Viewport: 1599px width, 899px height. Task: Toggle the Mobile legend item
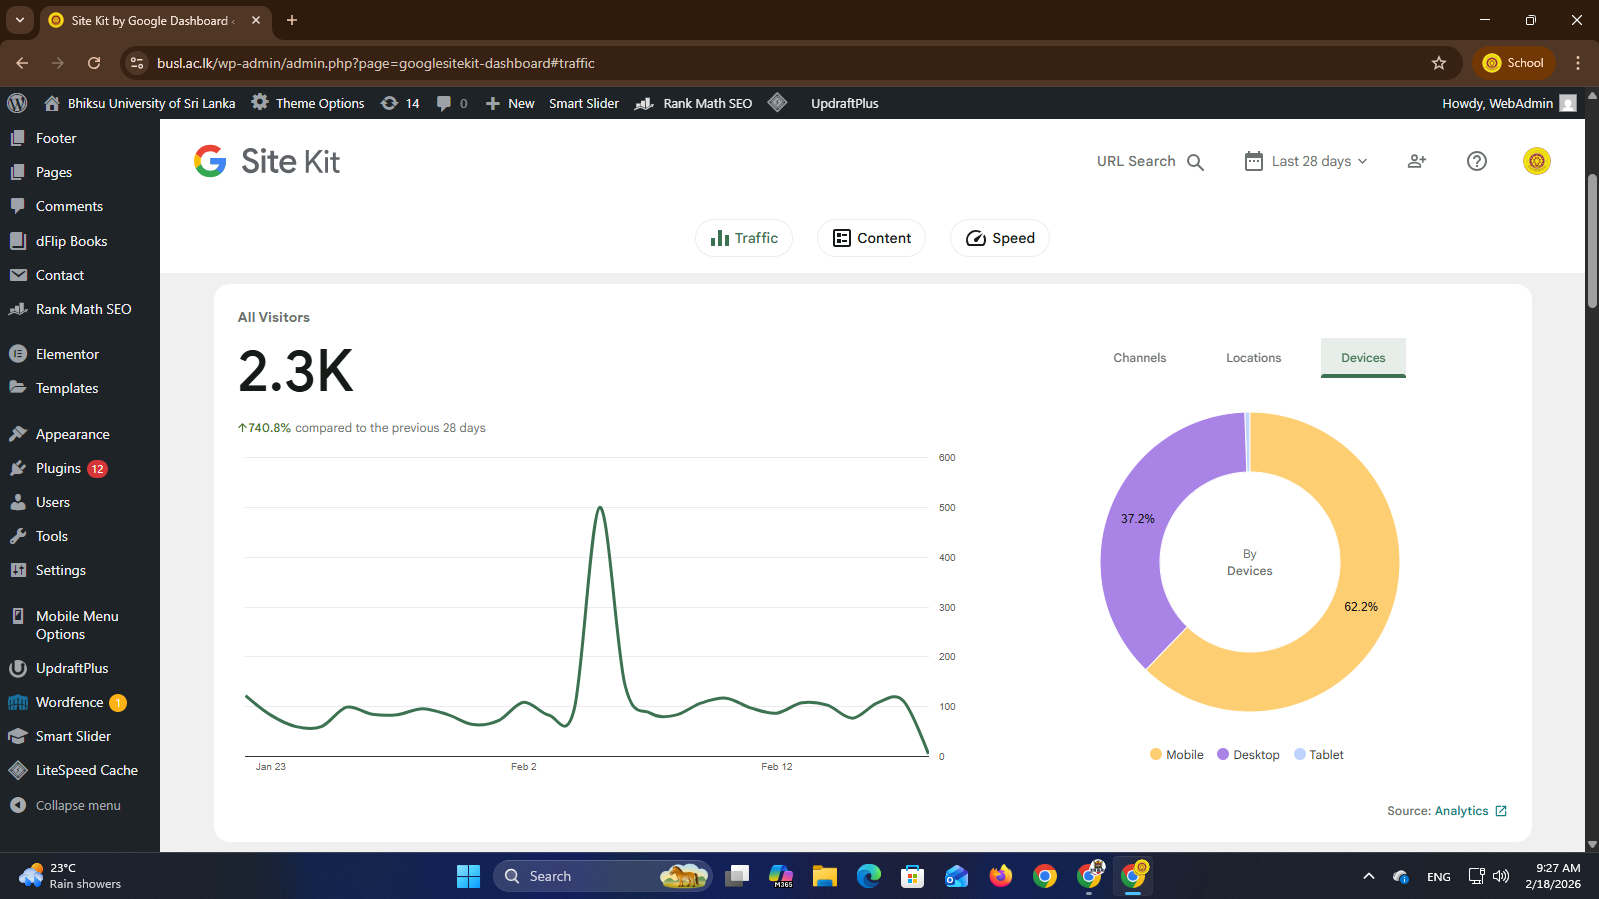tap(1176, 755)
